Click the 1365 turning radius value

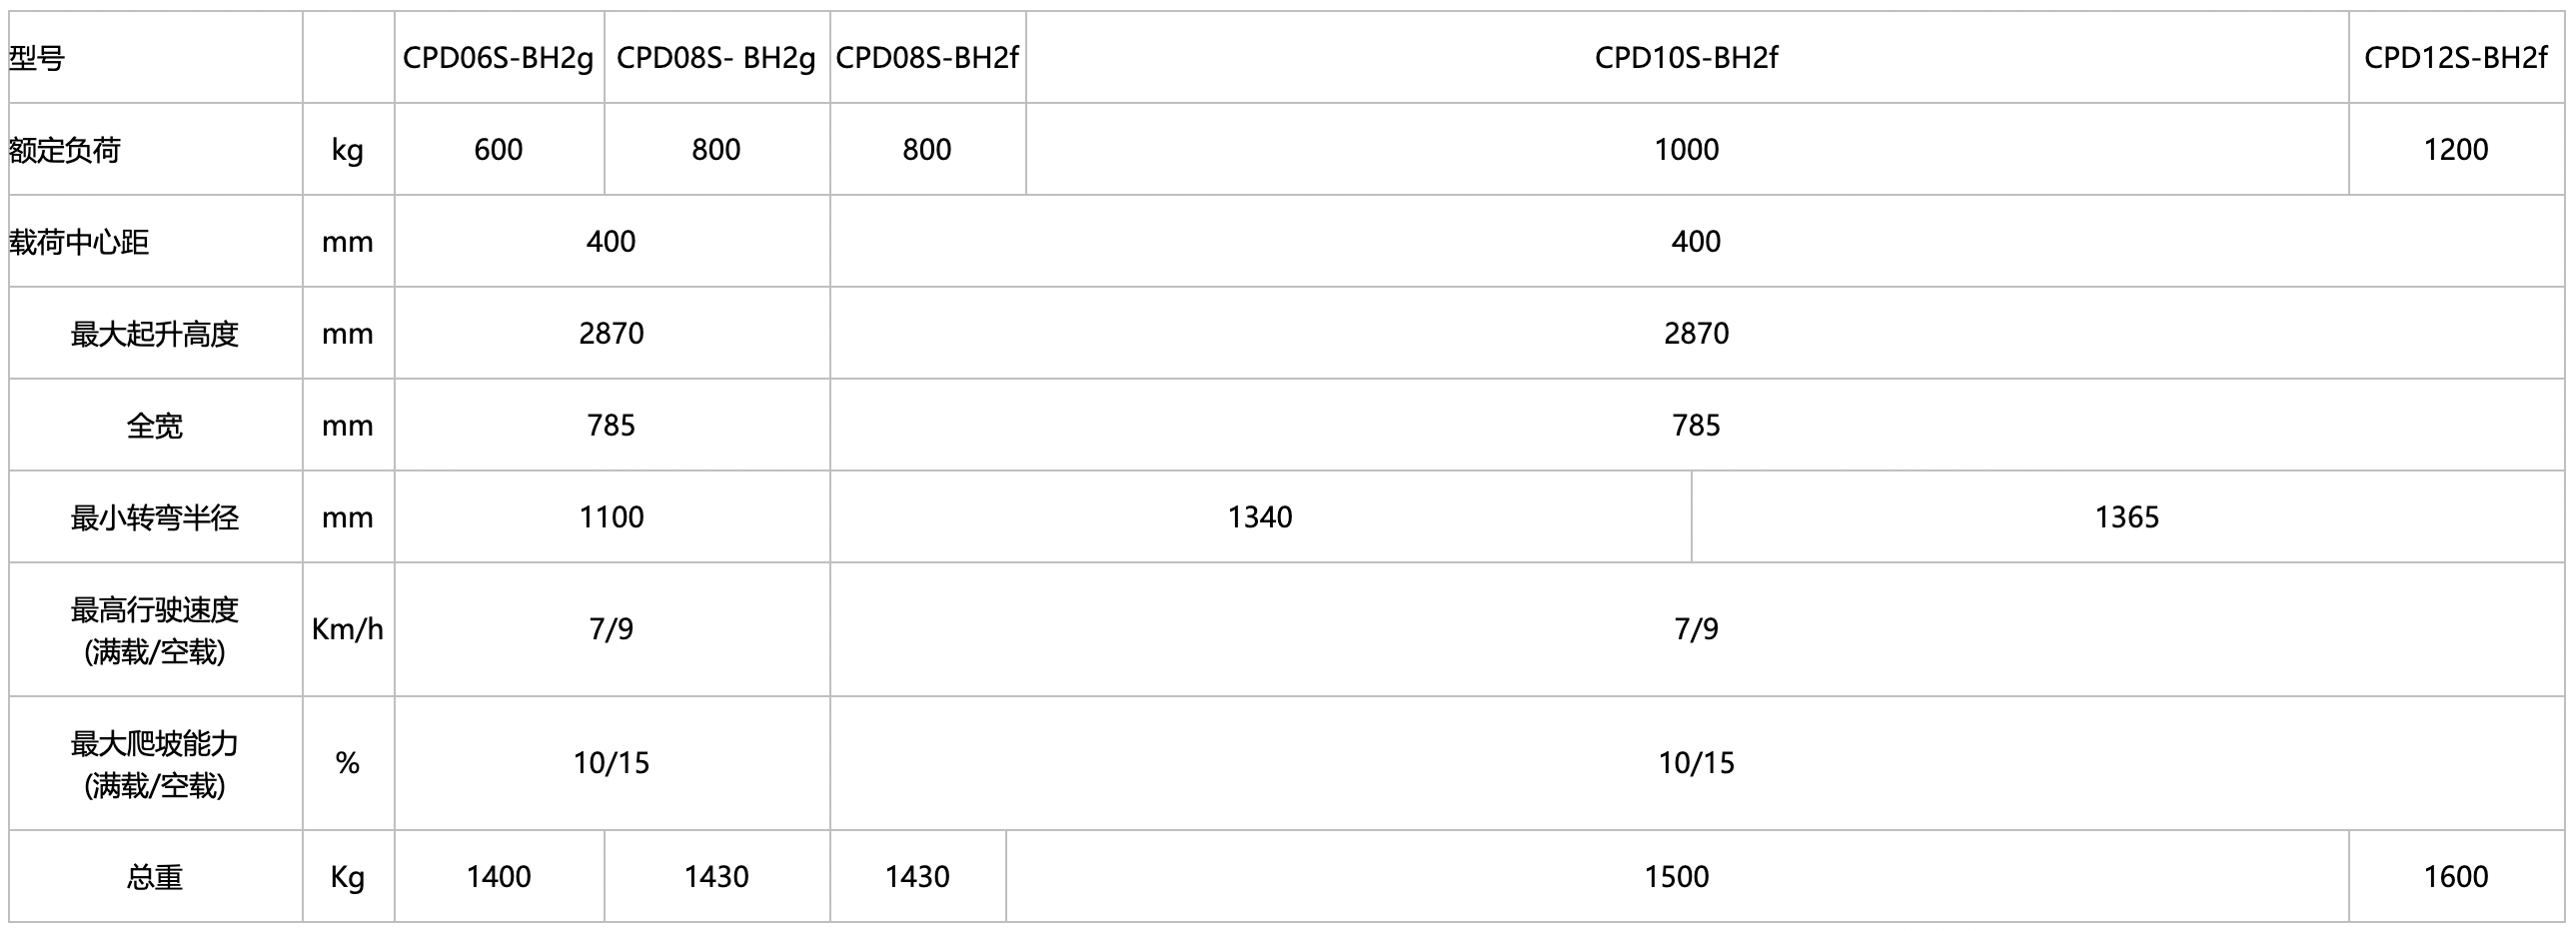(x=2127, y=517)
